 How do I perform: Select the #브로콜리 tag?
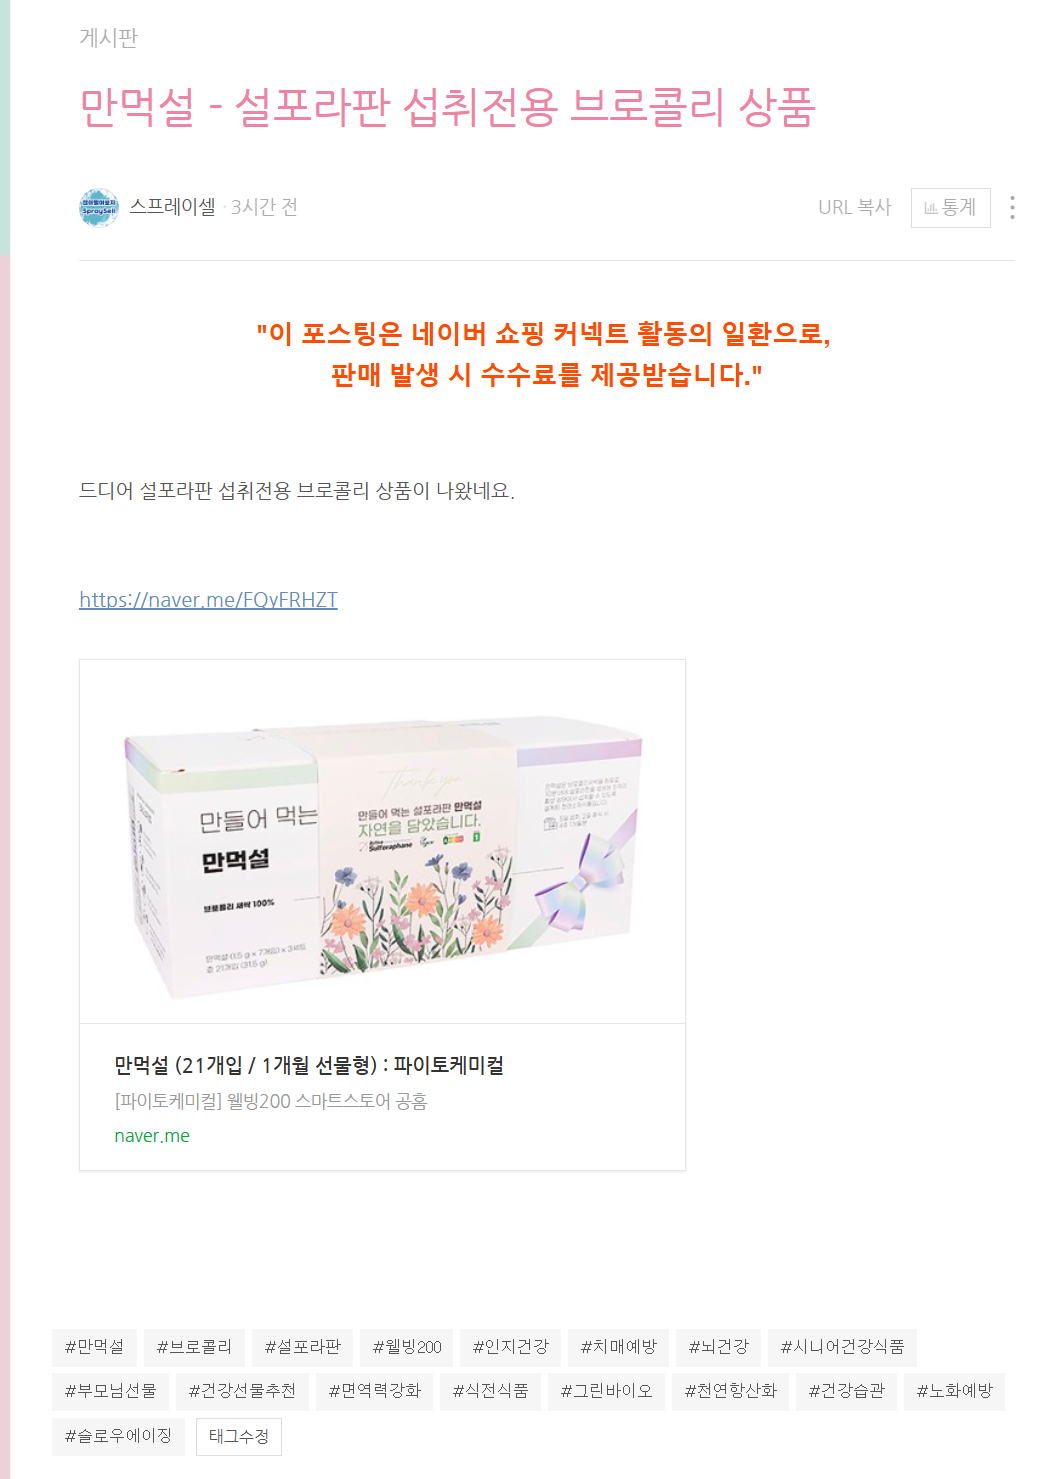pos(194,1347)
